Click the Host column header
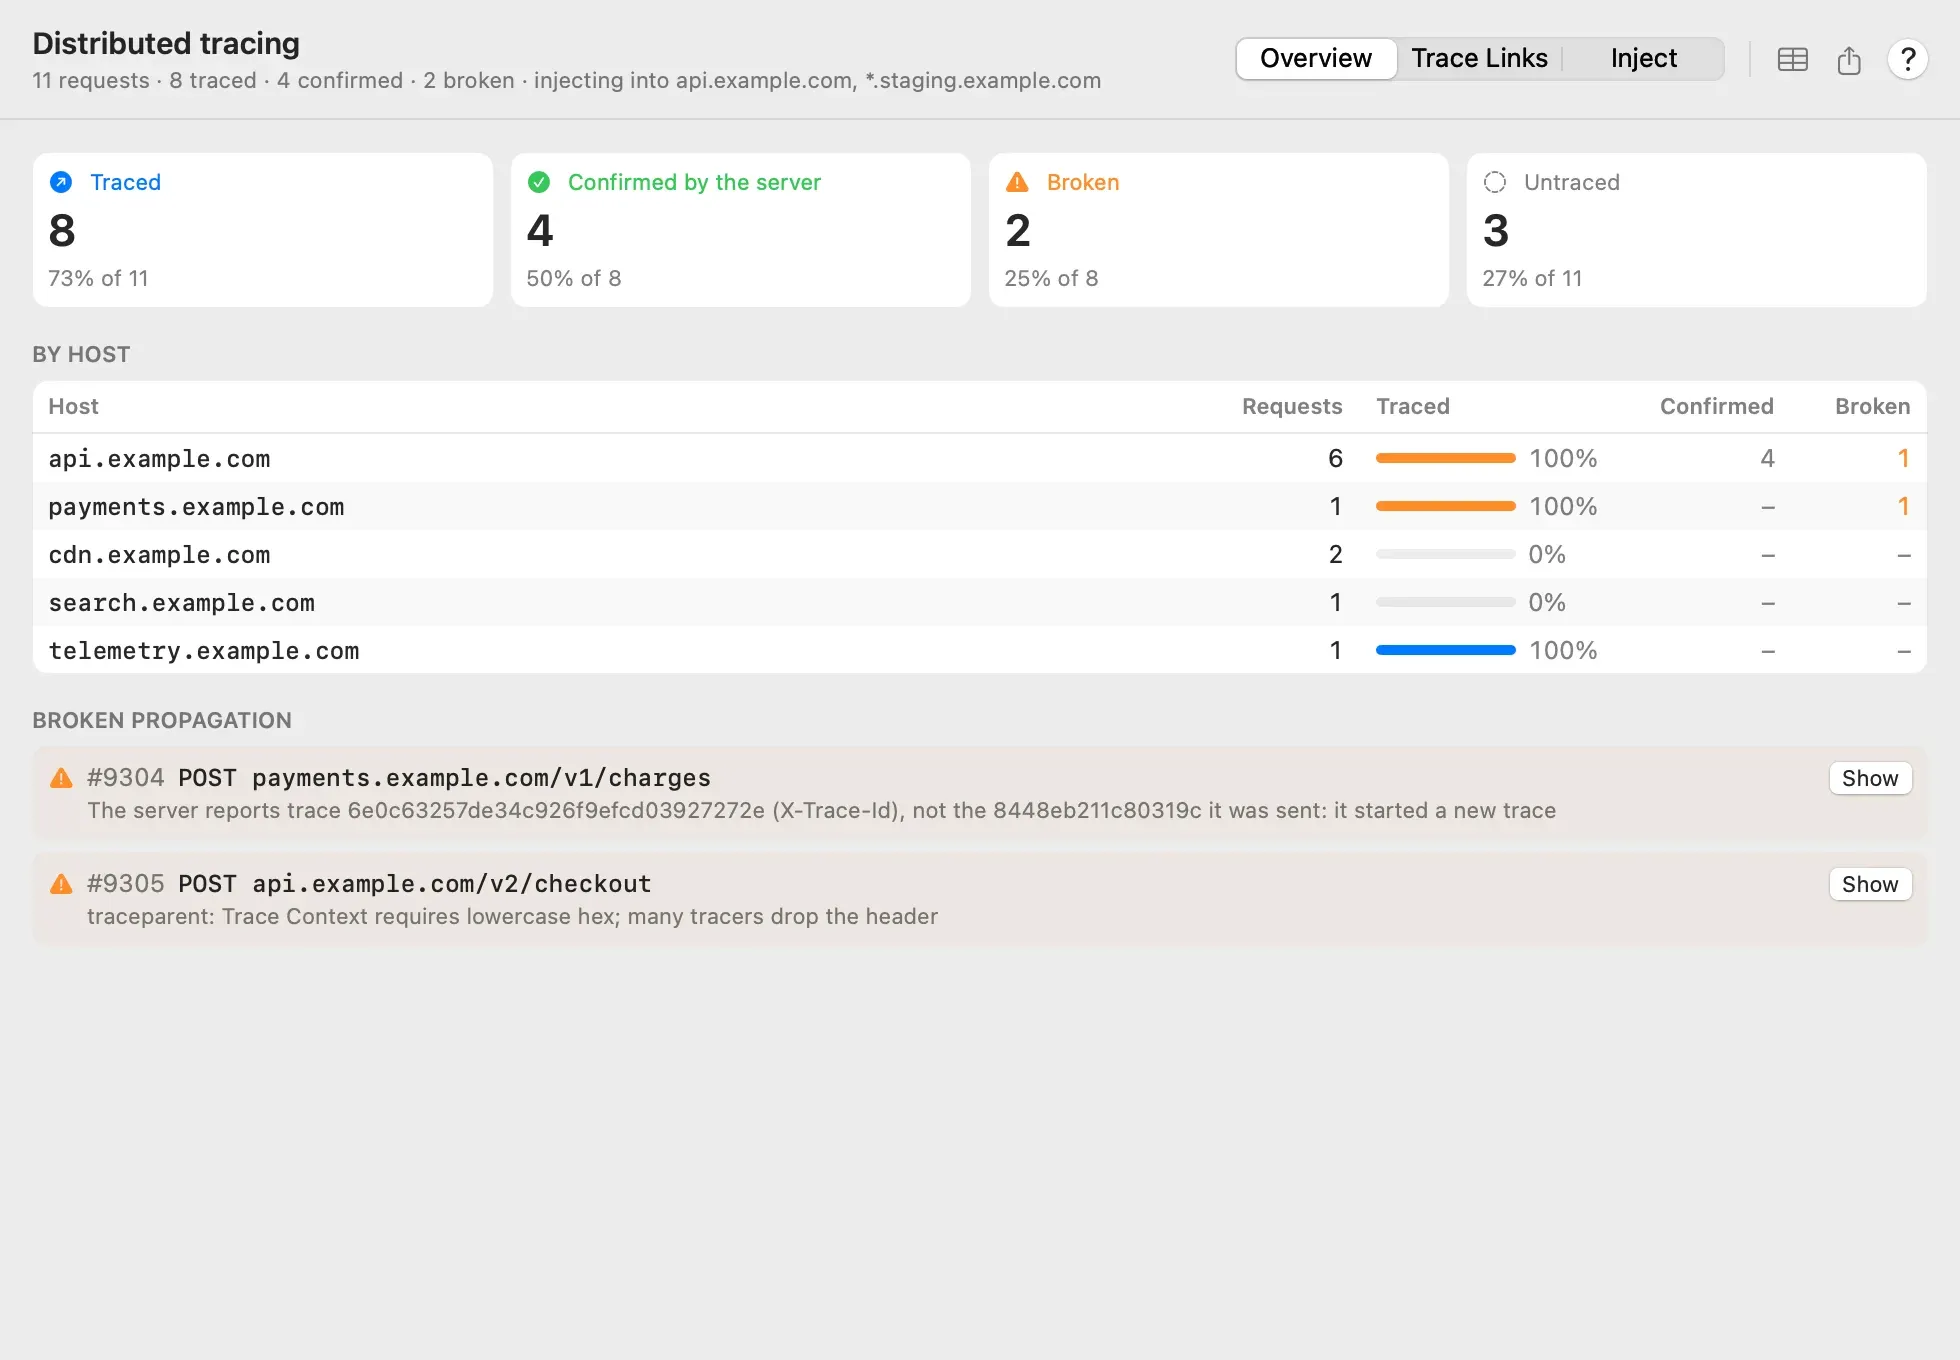The image size is (1960, 1360). coord(73,406)
